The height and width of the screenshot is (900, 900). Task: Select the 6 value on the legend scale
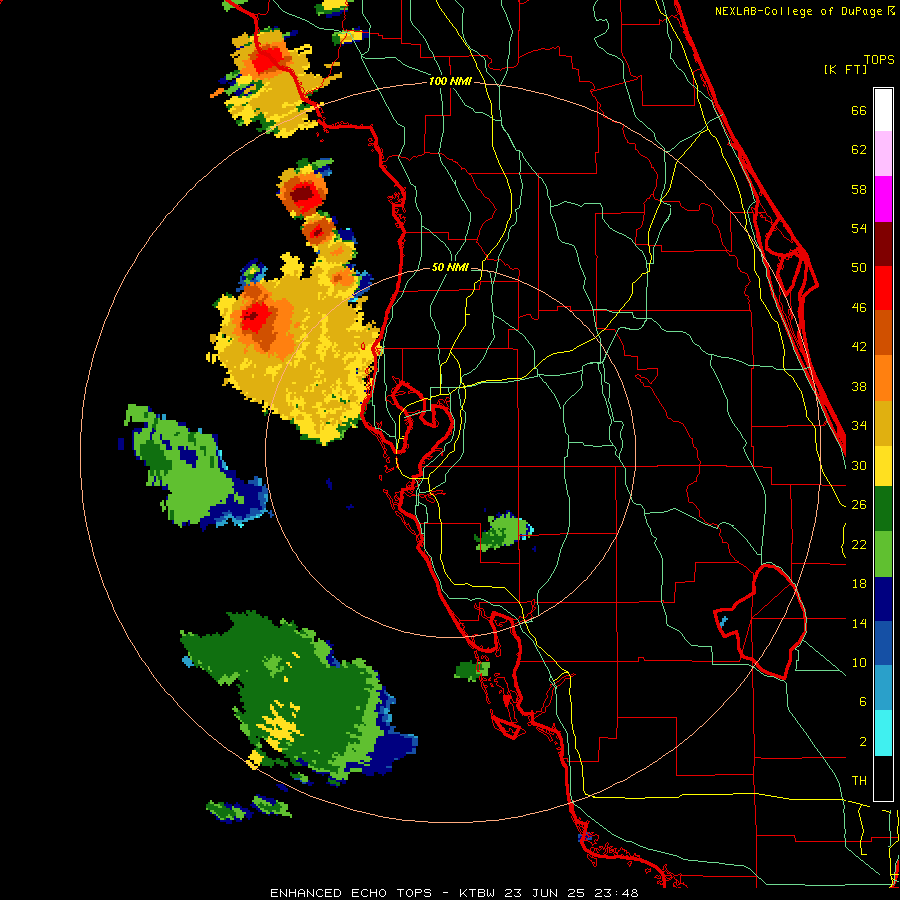click(862, 703)
